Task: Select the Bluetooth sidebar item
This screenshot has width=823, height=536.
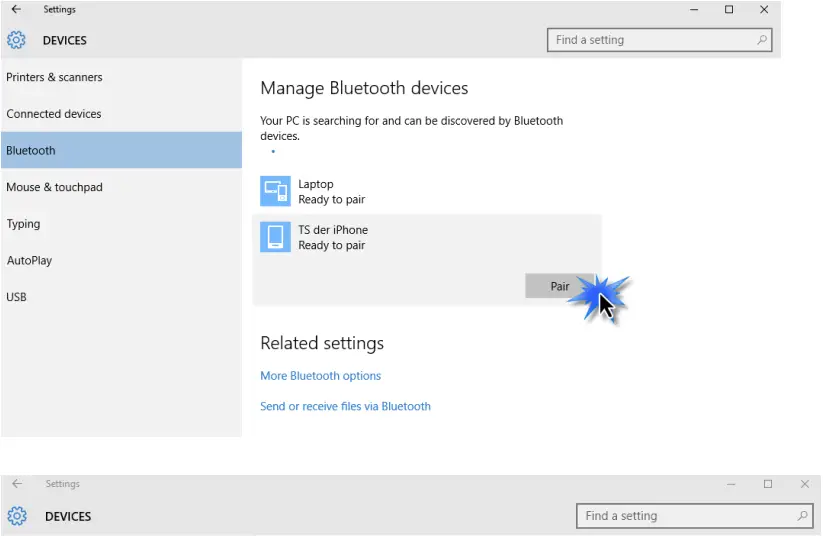Action: pos(121,150)
